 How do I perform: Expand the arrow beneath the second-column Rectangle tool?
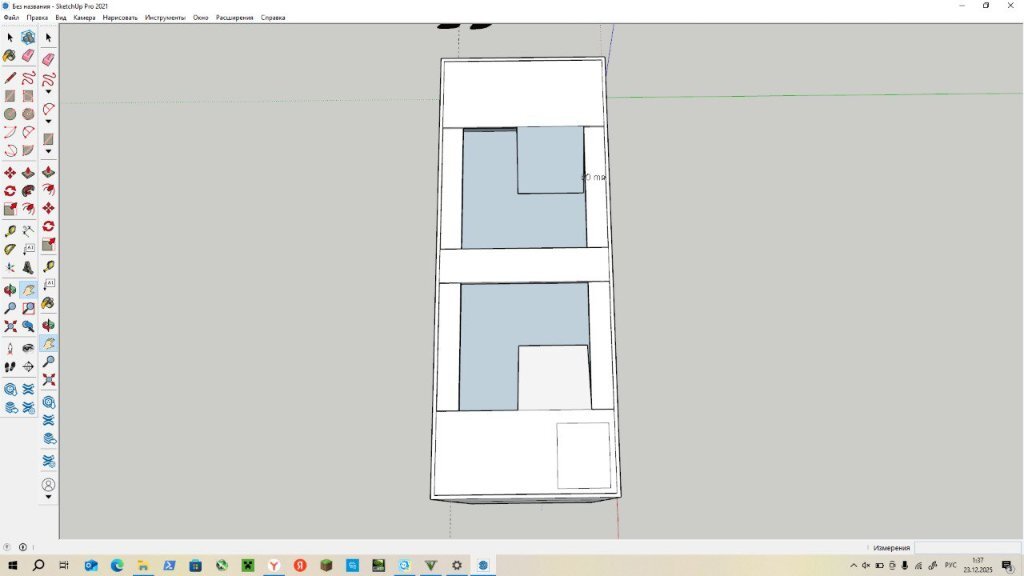click(48, 151)
